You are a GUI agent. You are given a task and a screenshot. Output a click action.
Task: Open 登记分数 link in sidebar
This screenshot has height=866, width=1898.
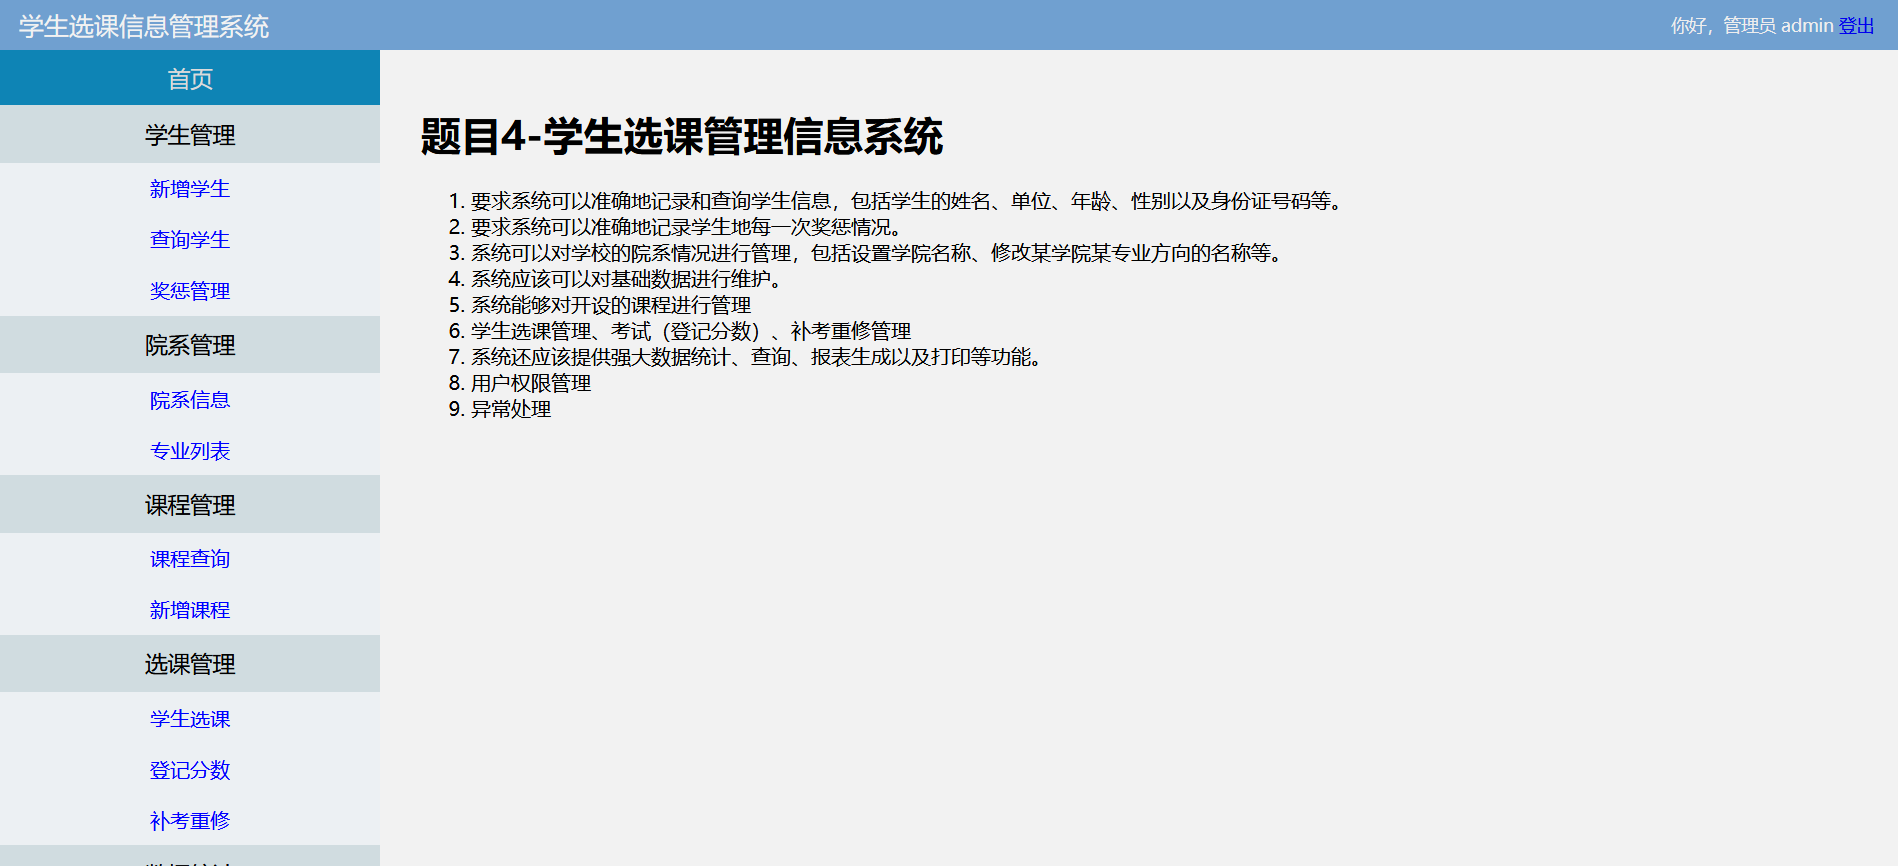(190, 770)
